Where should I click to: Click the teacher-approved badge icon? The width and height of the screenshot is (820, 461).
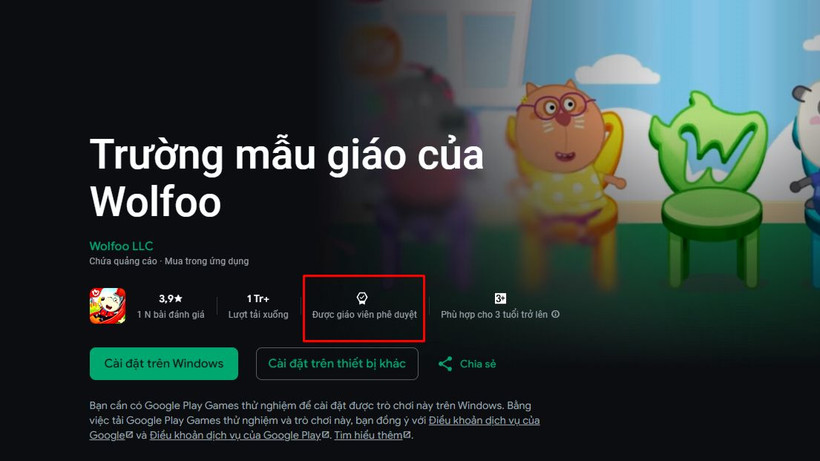pyautogui.click(x=362, y=298)
